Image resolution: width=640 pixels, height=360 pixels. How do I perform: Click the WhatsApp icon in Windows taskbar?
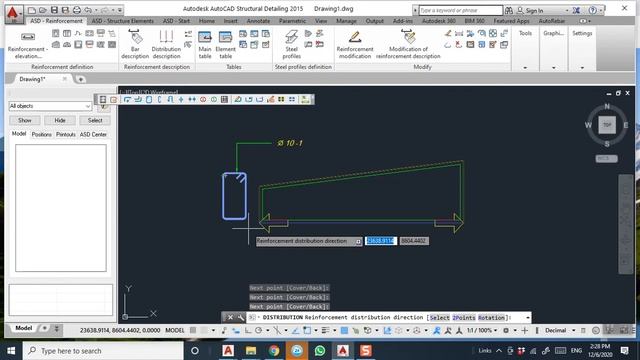[320, 351]
